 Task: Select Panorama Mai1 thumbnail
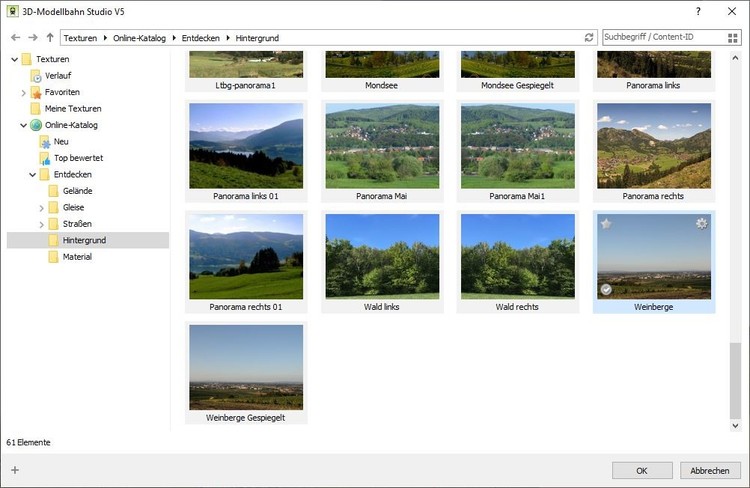(x=518, y=151)
